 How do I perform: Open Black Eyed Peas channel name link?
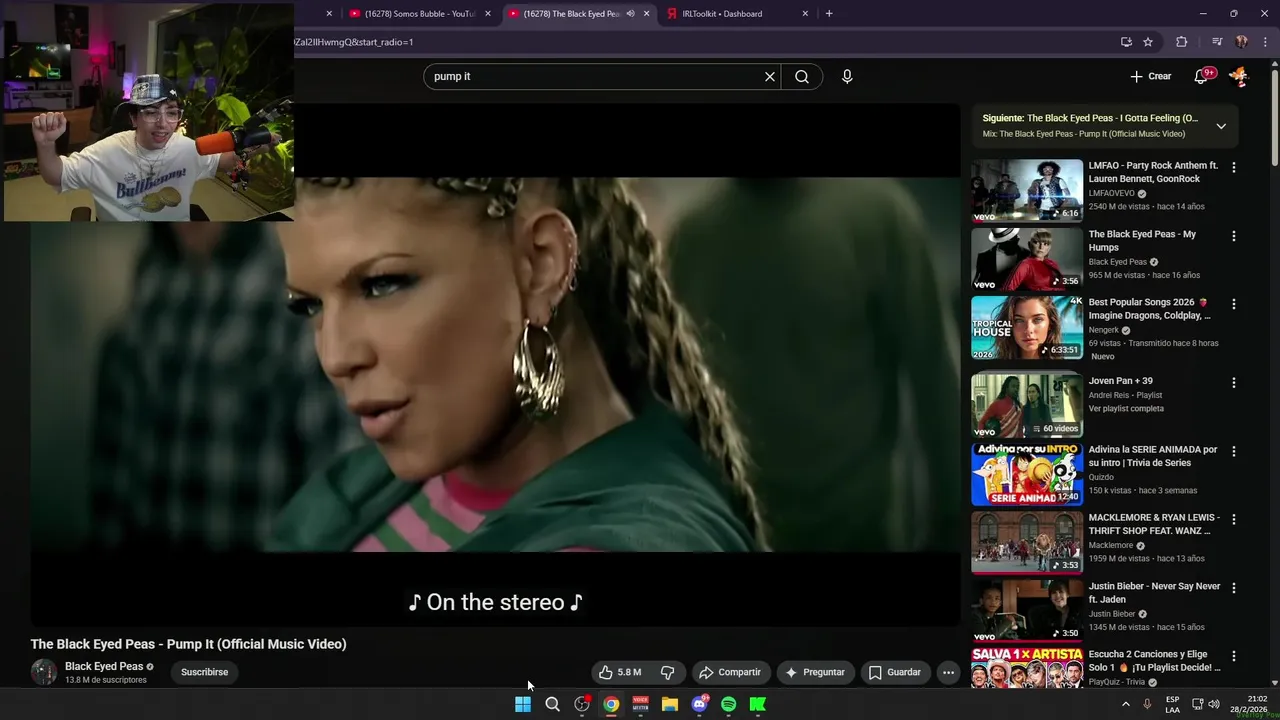pyautogui.click(x=104, y=666)
